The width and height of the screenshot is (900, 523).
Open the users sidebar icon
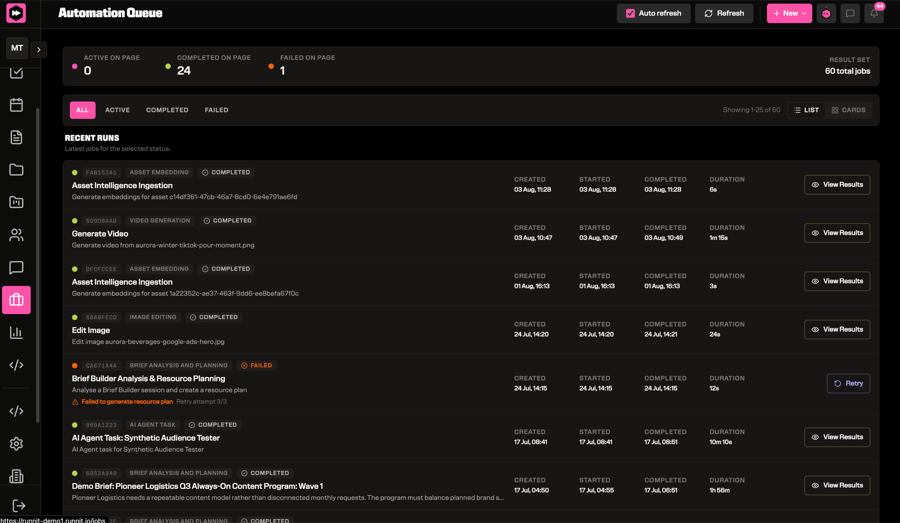16,235
